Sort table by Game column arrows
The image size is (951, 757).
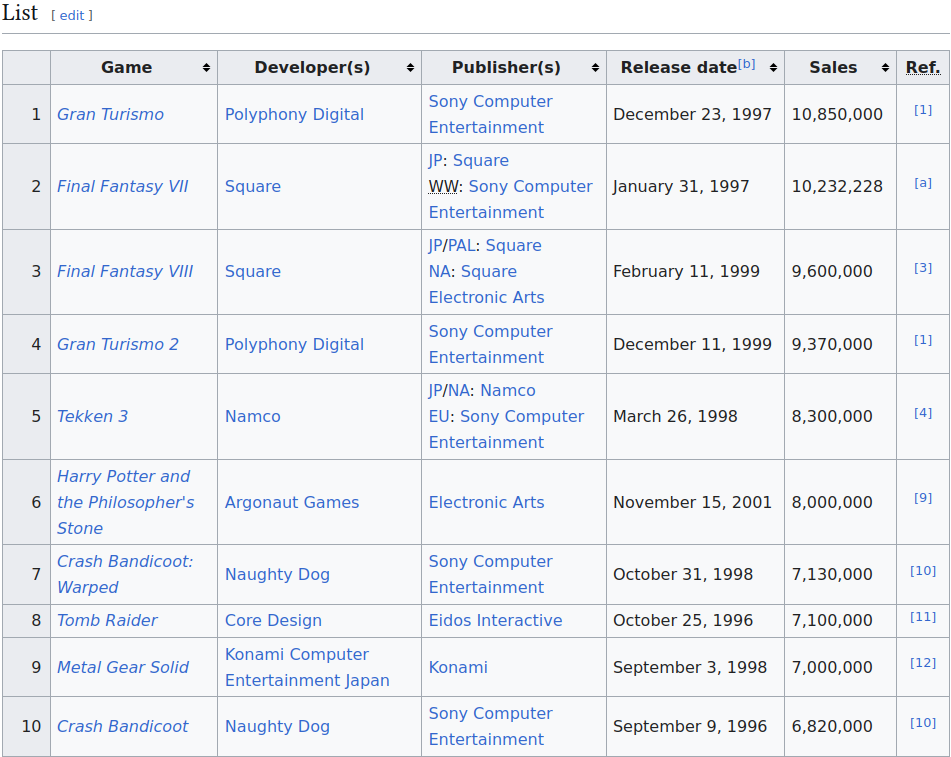coord(206,68)
